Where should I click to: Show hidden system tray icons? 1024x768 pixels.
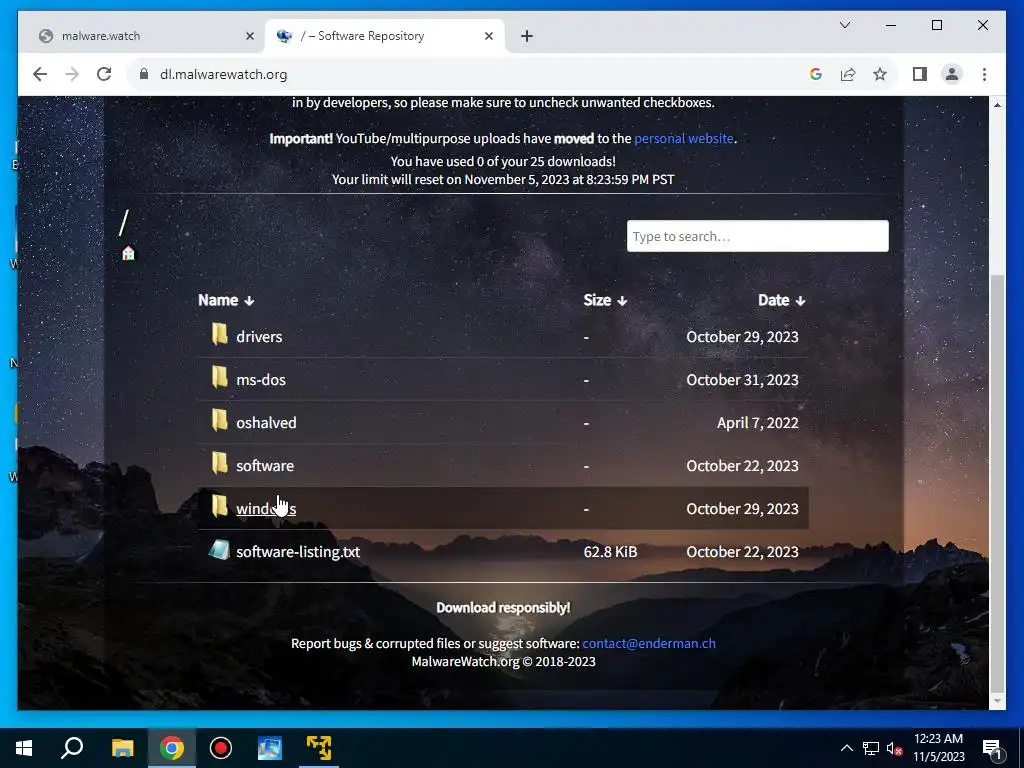[846, 748]
